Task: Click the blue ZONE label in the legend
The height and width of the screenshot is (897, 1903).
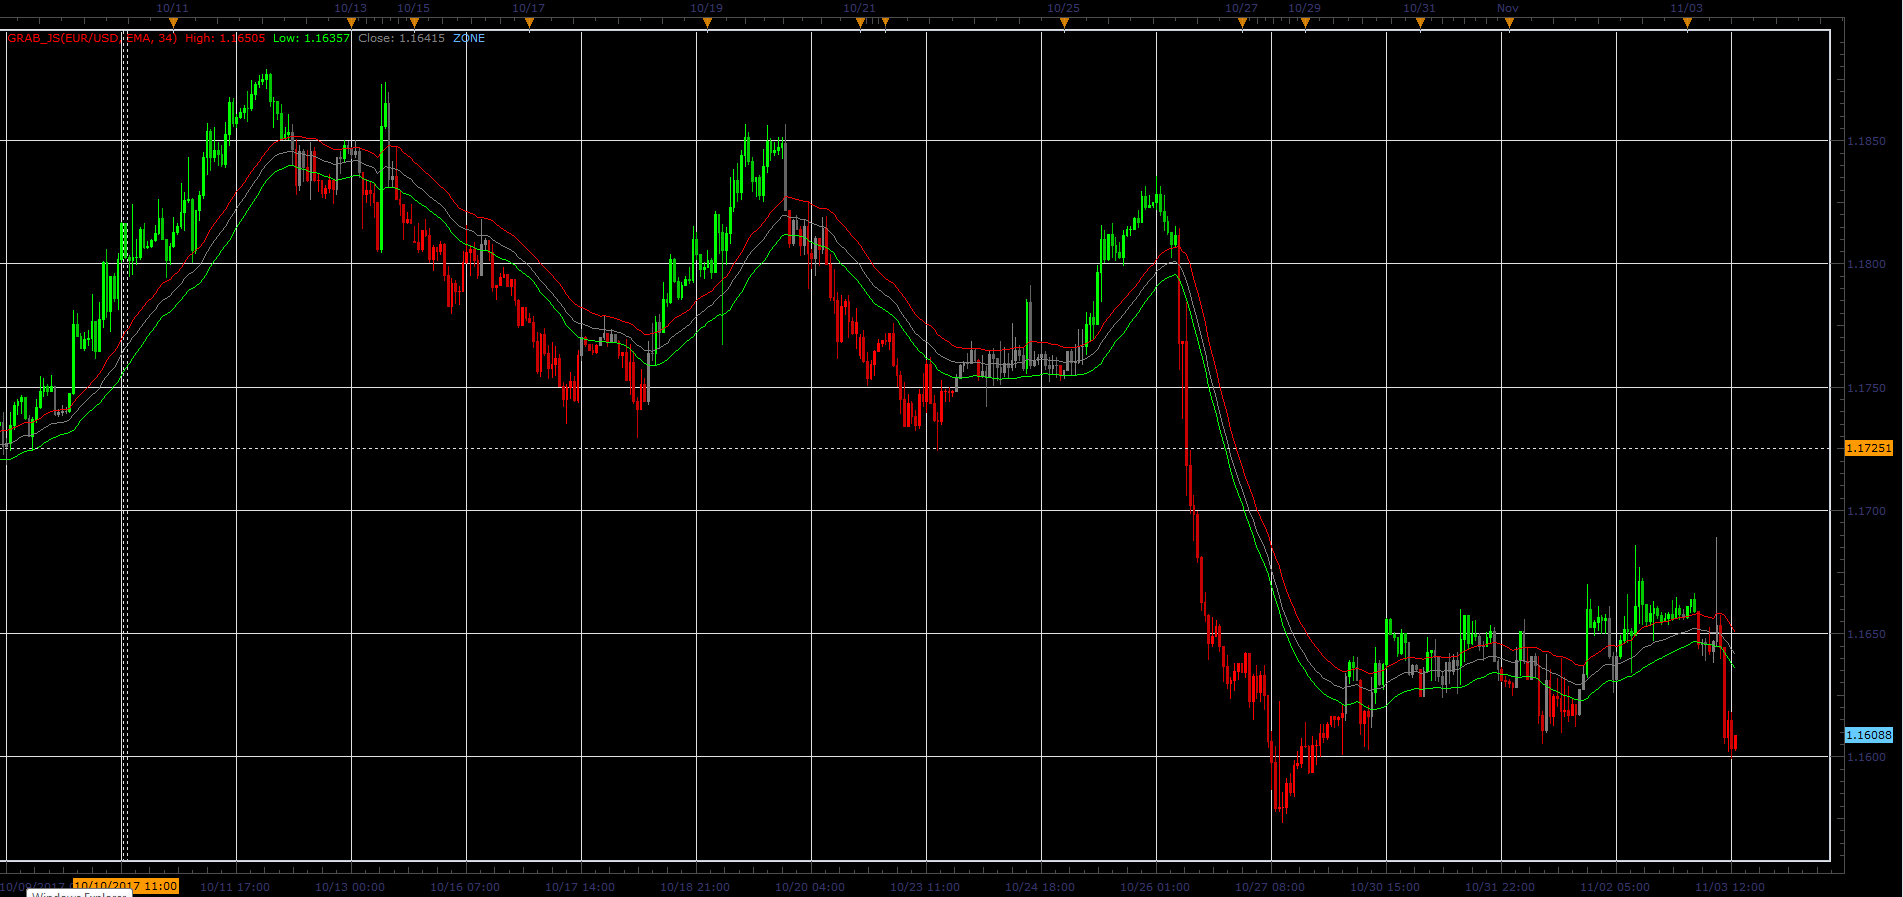Action: click(x=469, y=38)
